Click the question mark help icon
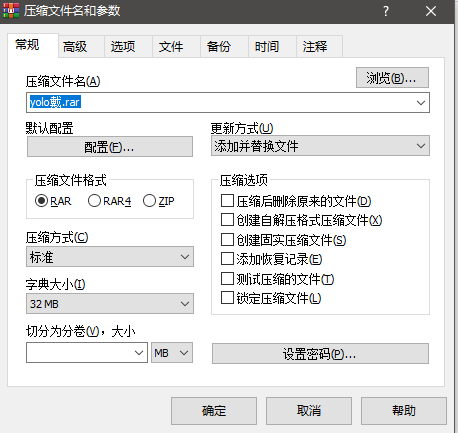The height and width of the screenshot is (433, 458). [x=386, y=11]
